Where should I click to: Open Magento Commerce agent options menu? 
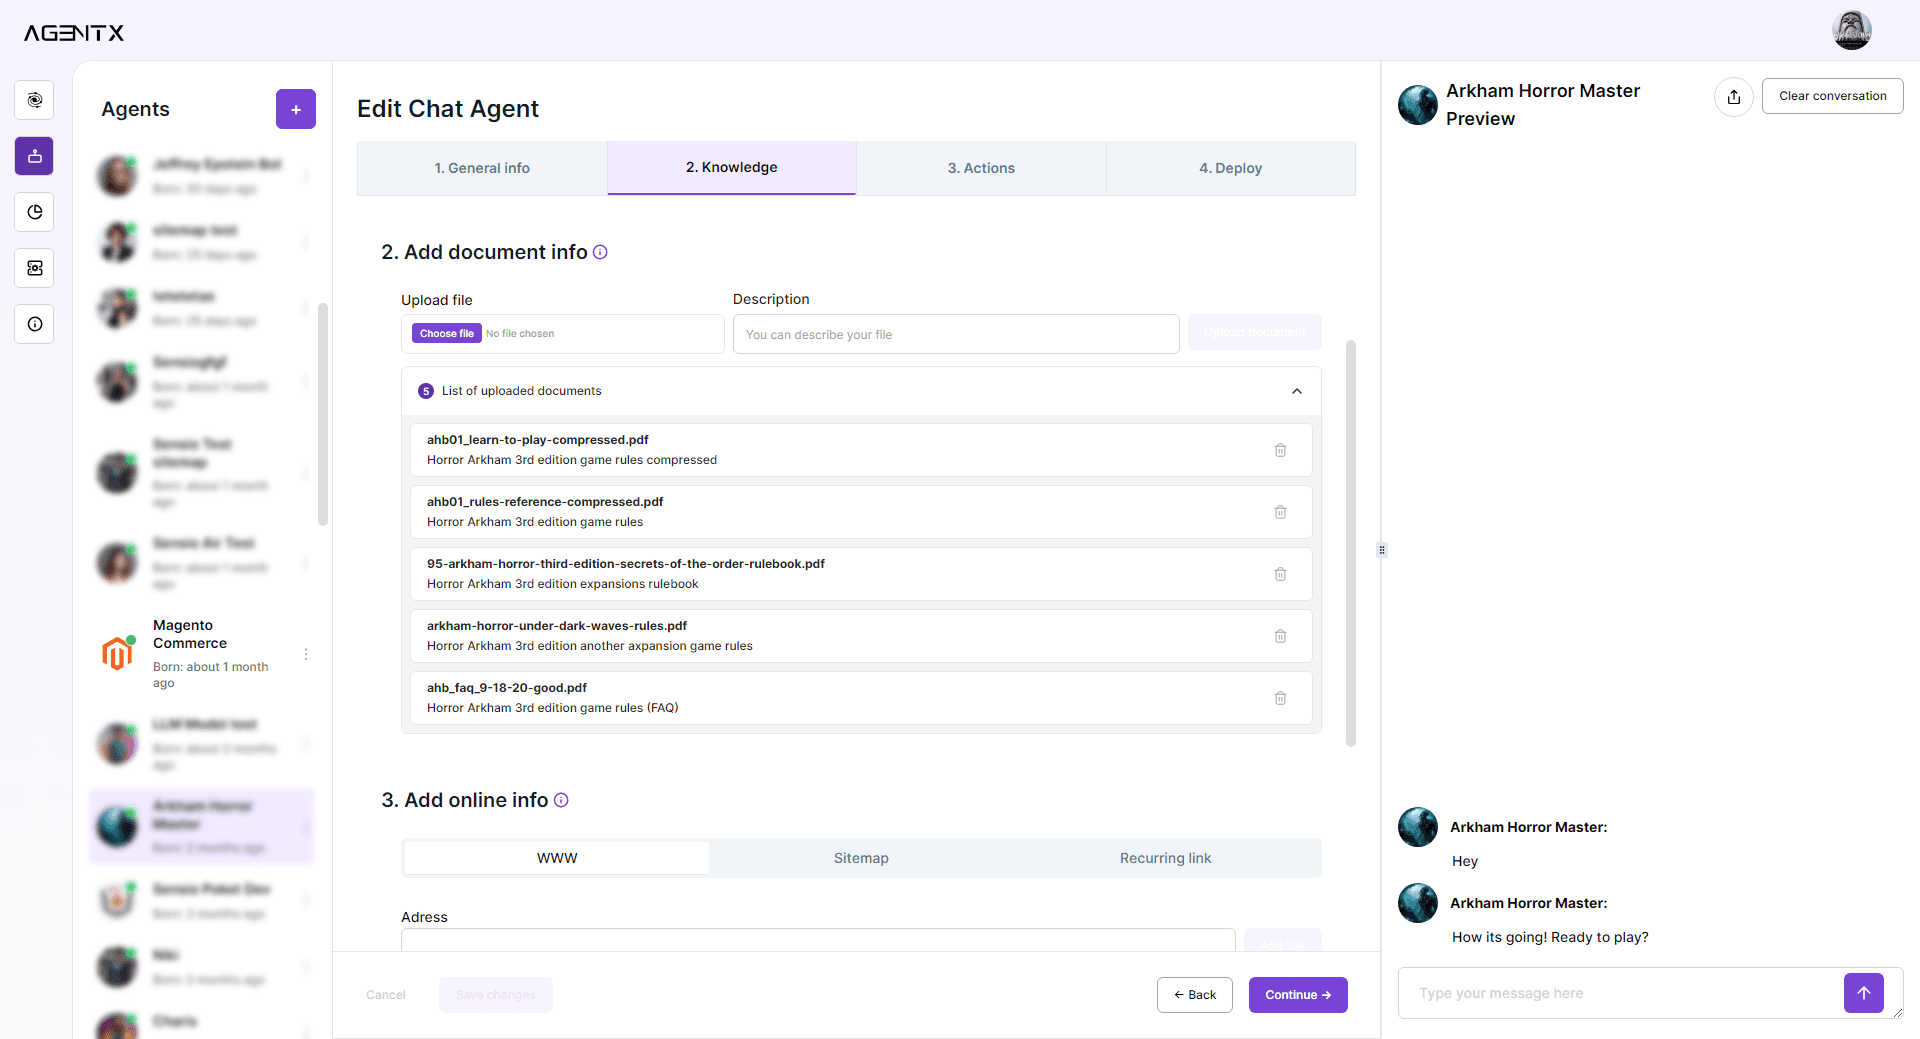[306, 654]
